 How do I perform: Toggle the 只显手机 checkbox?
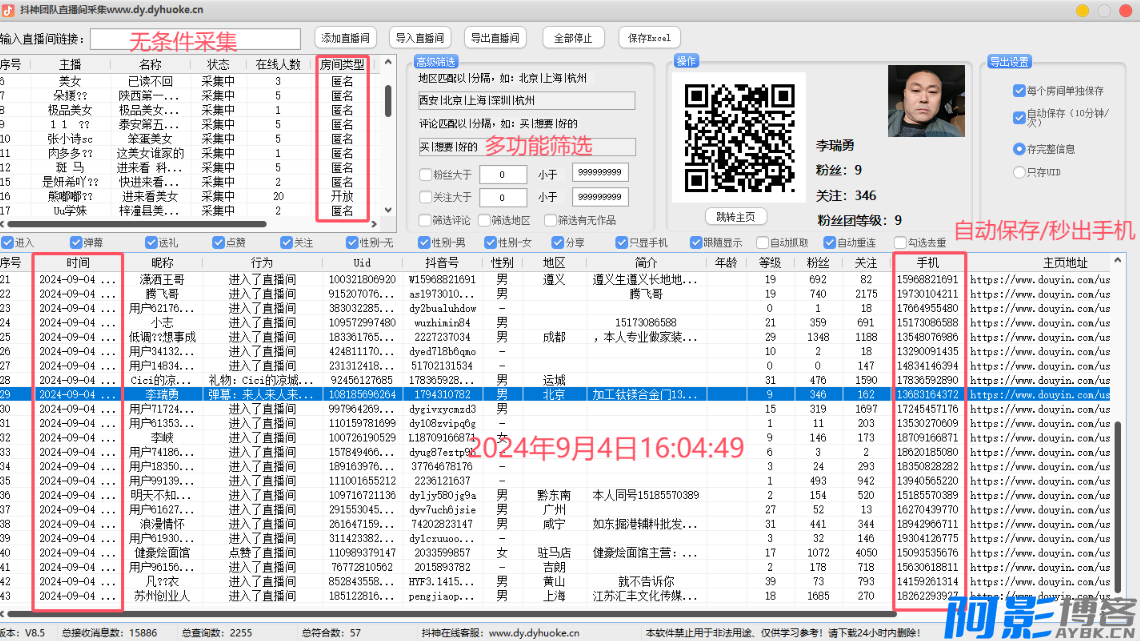coord(622,243)
